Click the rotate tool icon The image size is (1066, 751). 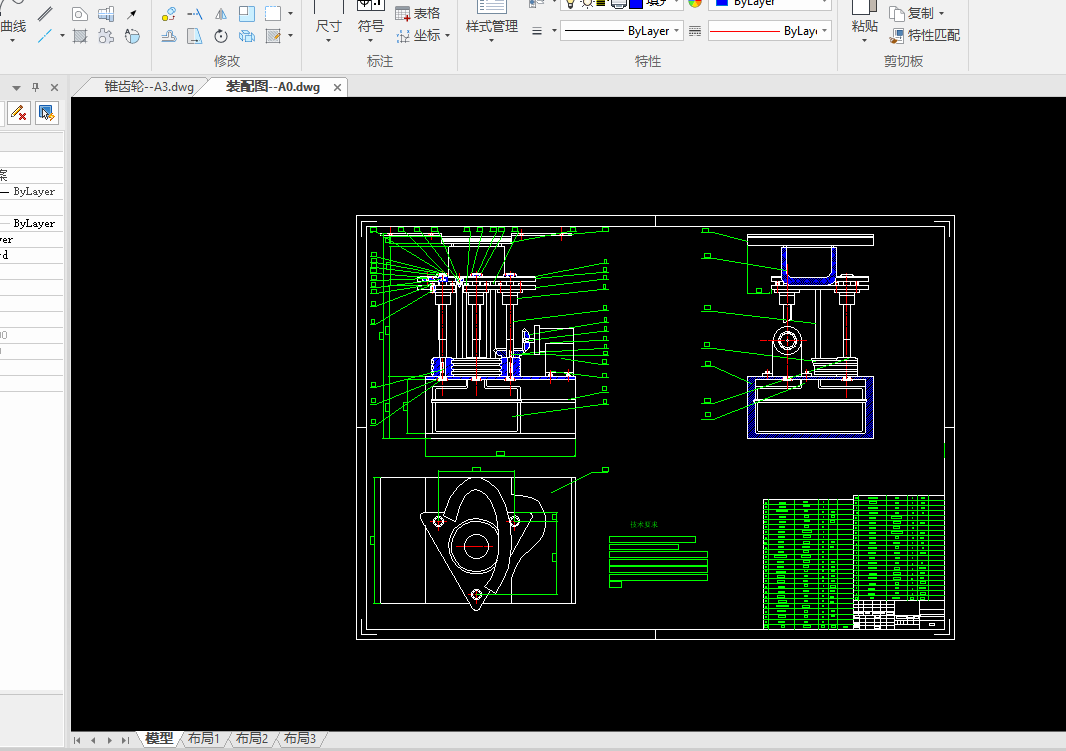(221, 37)
